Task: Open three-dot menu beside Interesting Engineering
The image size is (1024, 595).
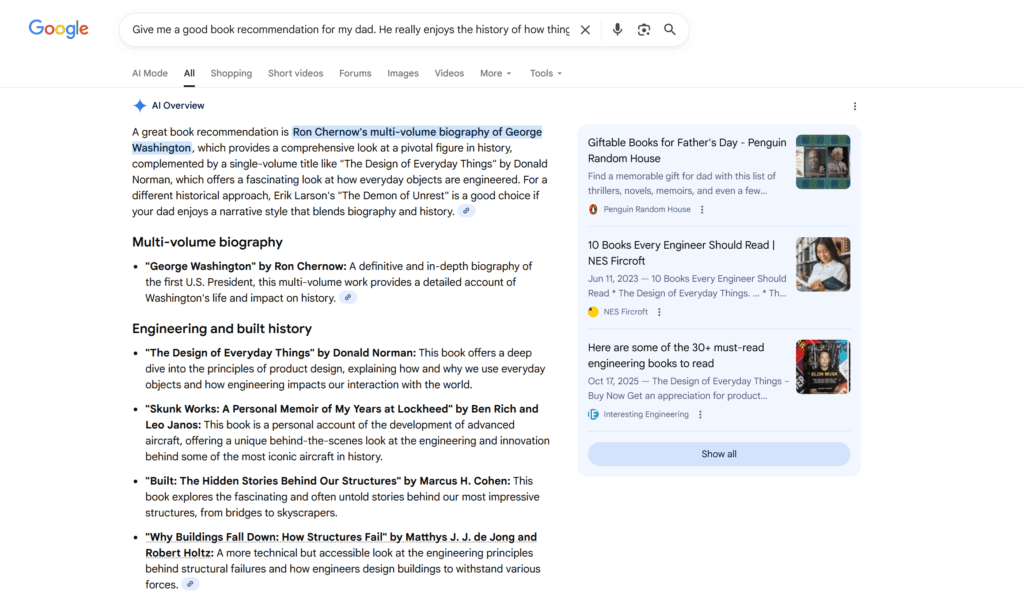Action: [700, 414]
